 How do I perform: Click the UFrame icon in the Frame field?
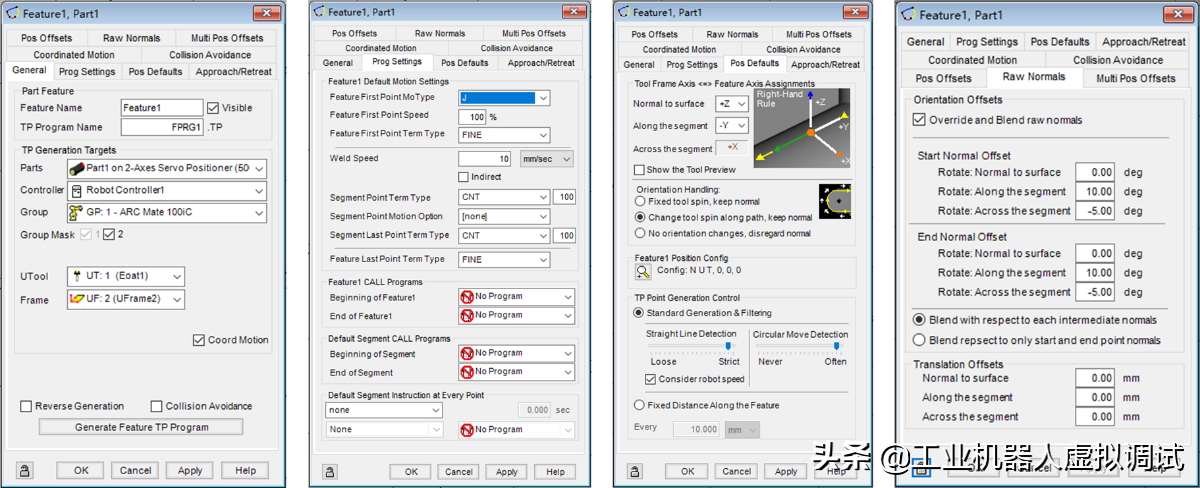point(76,299)
